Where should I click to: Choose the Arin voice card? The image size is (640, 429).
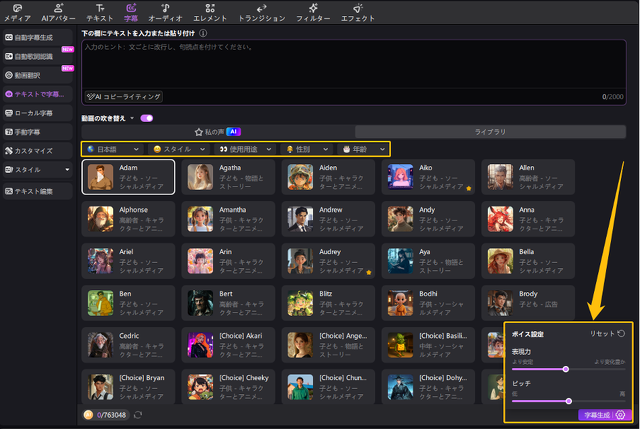(228, 261)
